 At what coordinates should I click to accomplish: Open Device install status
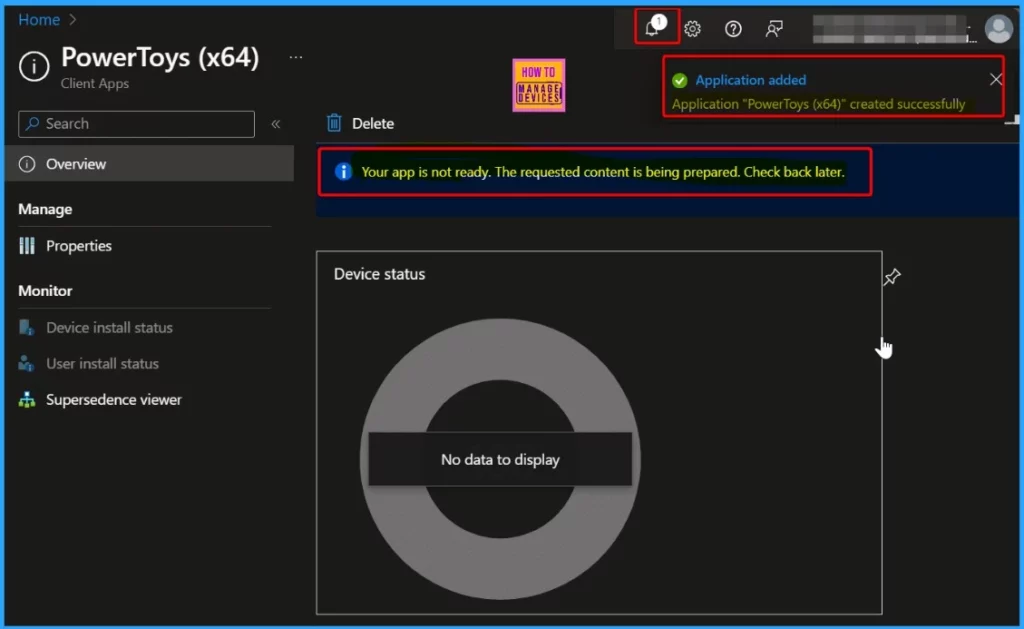(x=109, y=327)
